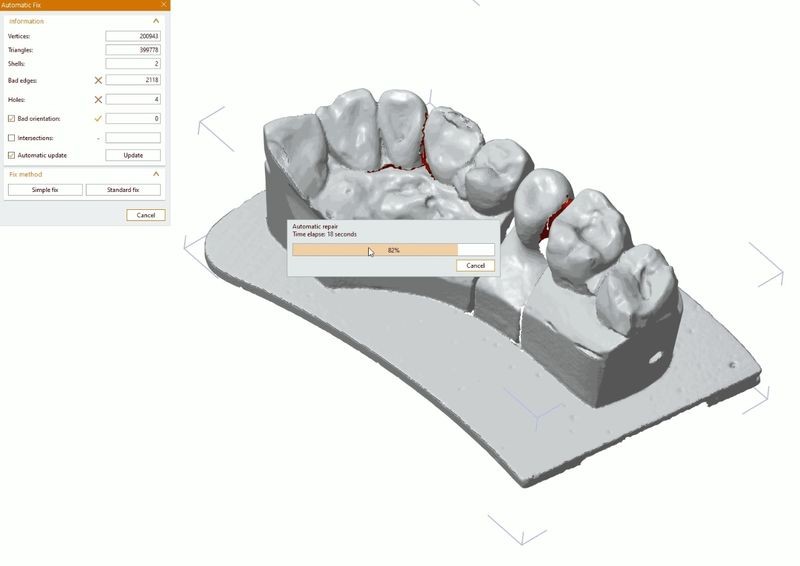Click the Triangles count field
This screenshot has height=566, width=800.
[x=133, y=50]
